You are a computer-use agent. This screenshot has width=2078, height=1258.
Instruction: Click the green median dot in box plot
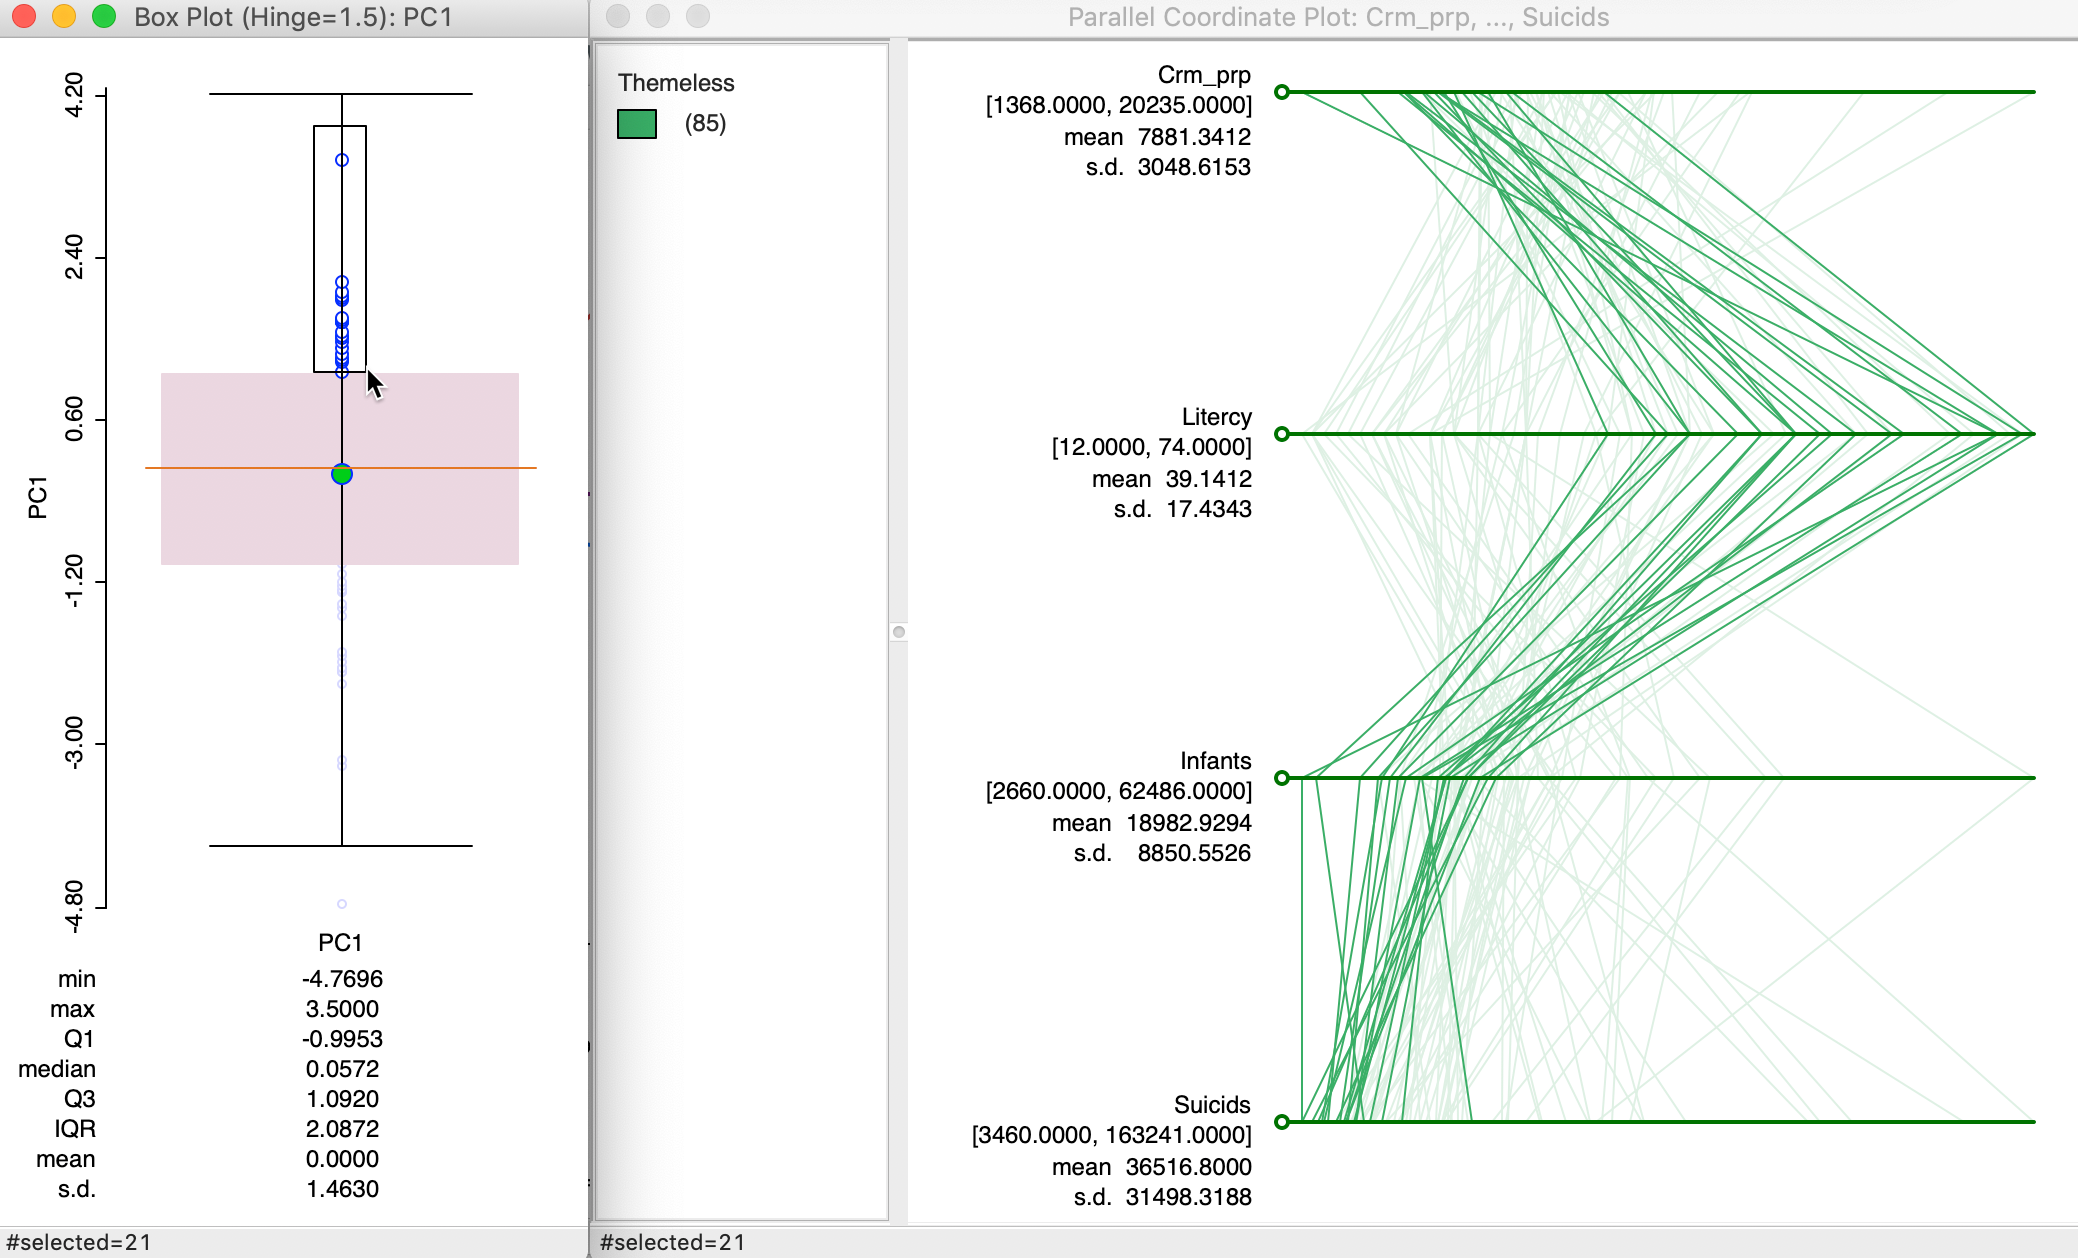click(x=342, y=474)
